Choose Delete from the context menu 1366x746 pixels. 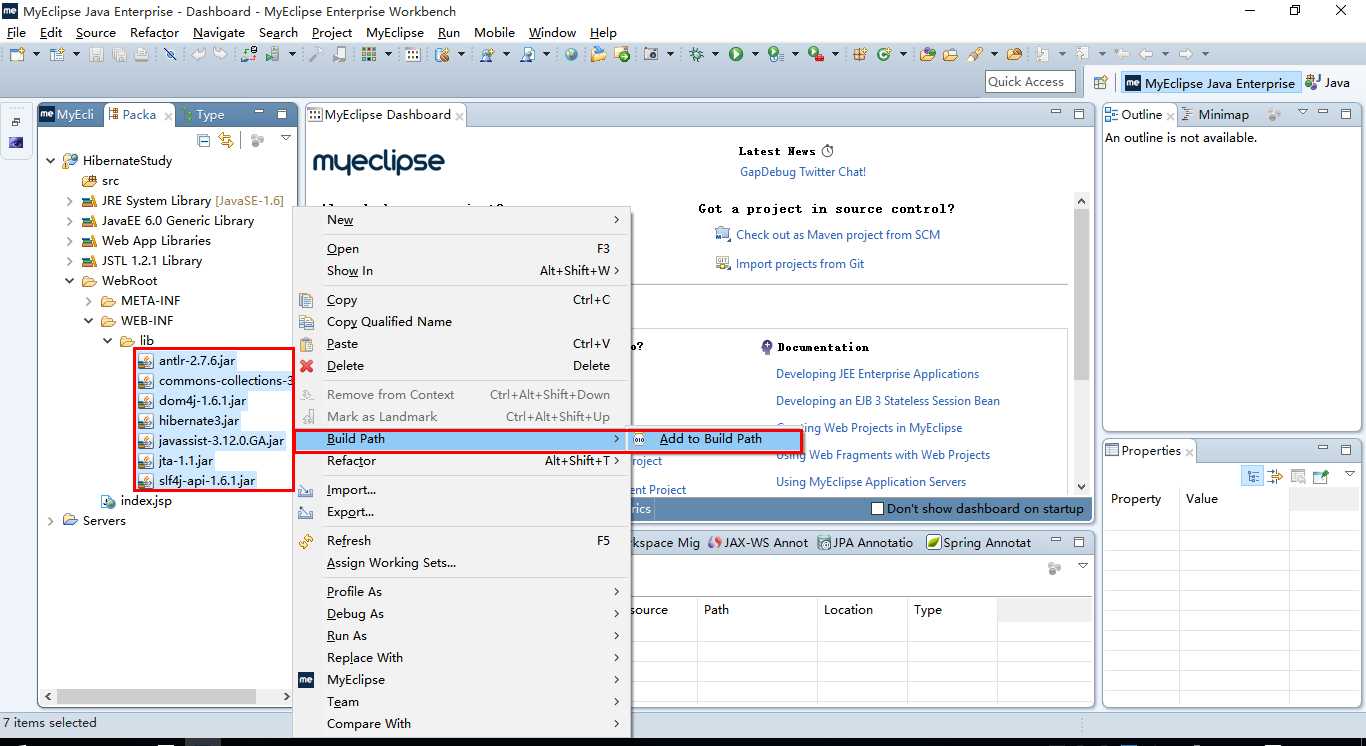click(463, 366)
